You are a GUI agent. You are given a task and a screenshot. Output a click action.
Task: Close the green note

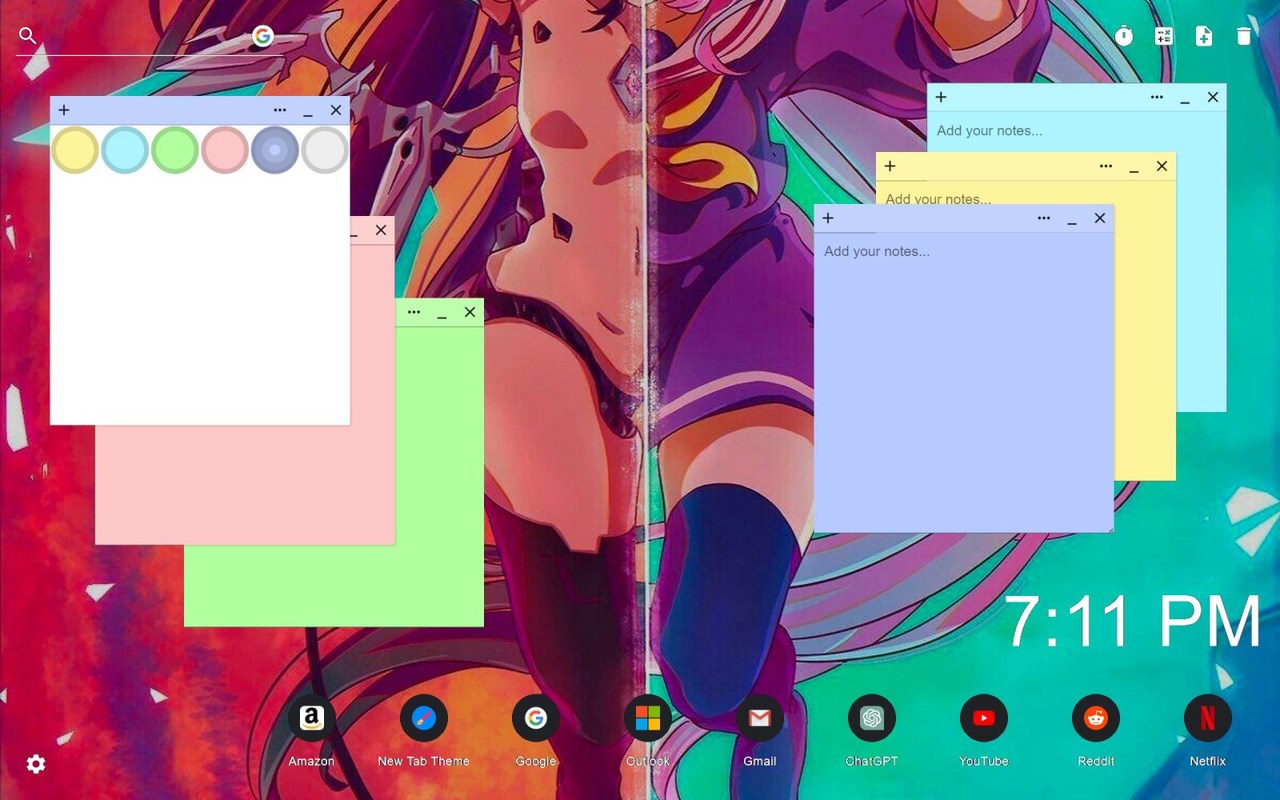[x=470, y=312]
